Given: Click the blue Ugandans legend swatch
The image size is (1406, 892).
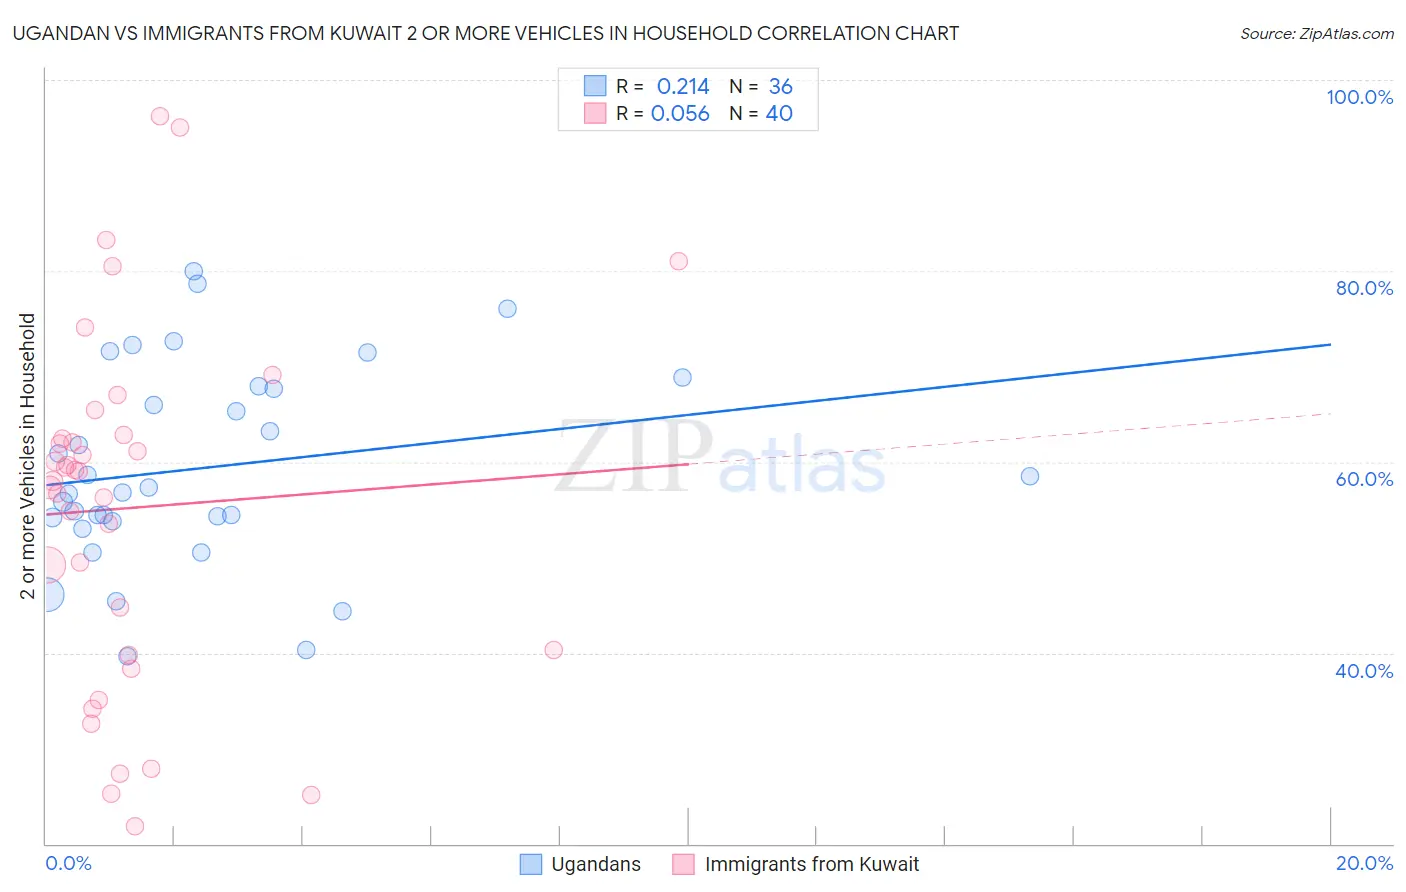Looking at the screenshot, I should [531, 864].
